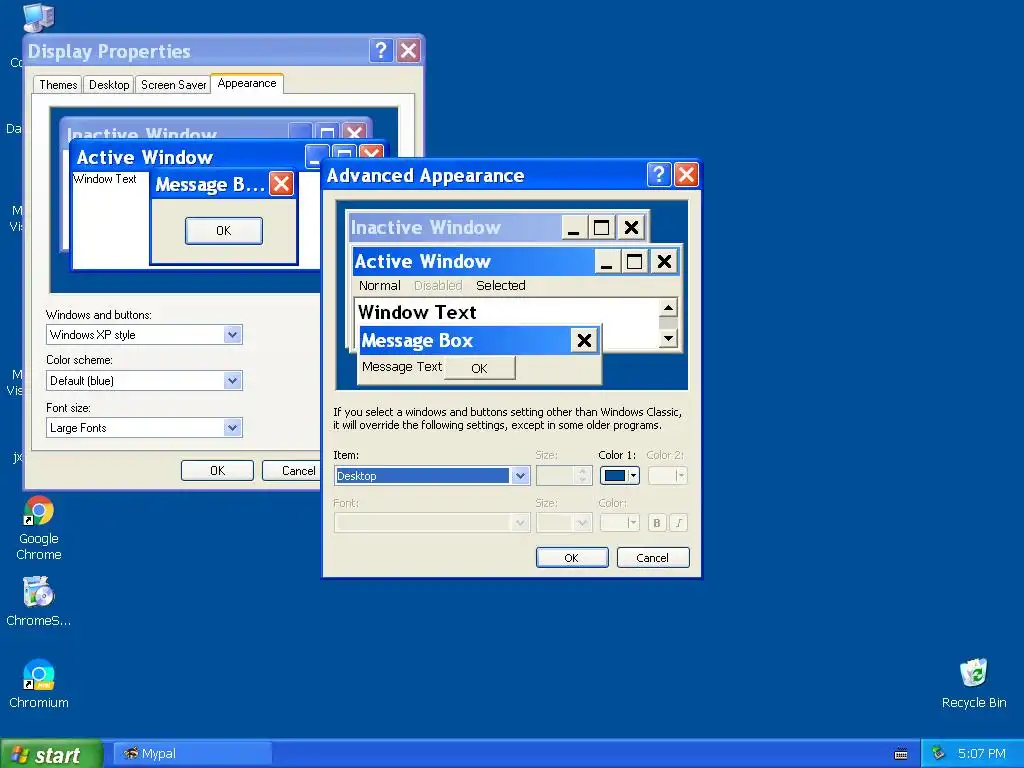Click the Item size spinner field
This screenshot has width=1024, height=768.
pos(564,476)
